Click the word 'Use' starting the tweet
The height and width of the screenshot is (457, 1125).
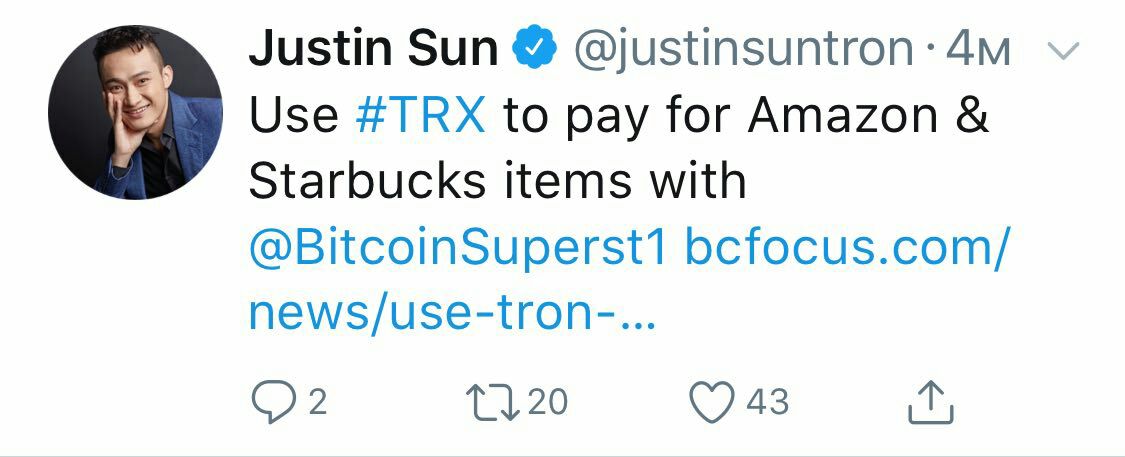pyautogui.click(x=294, y=115)
